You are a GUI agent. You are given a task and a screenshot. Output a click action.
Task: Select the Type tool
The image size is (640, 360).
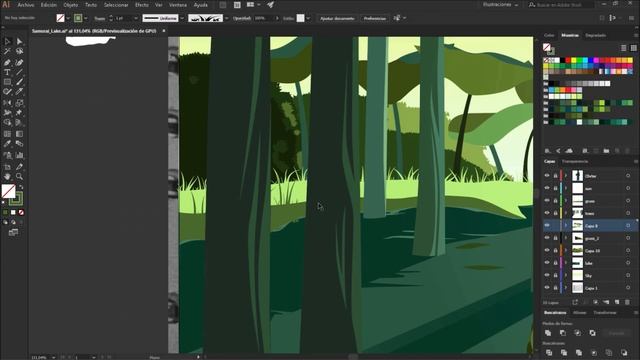coord(7,72)
